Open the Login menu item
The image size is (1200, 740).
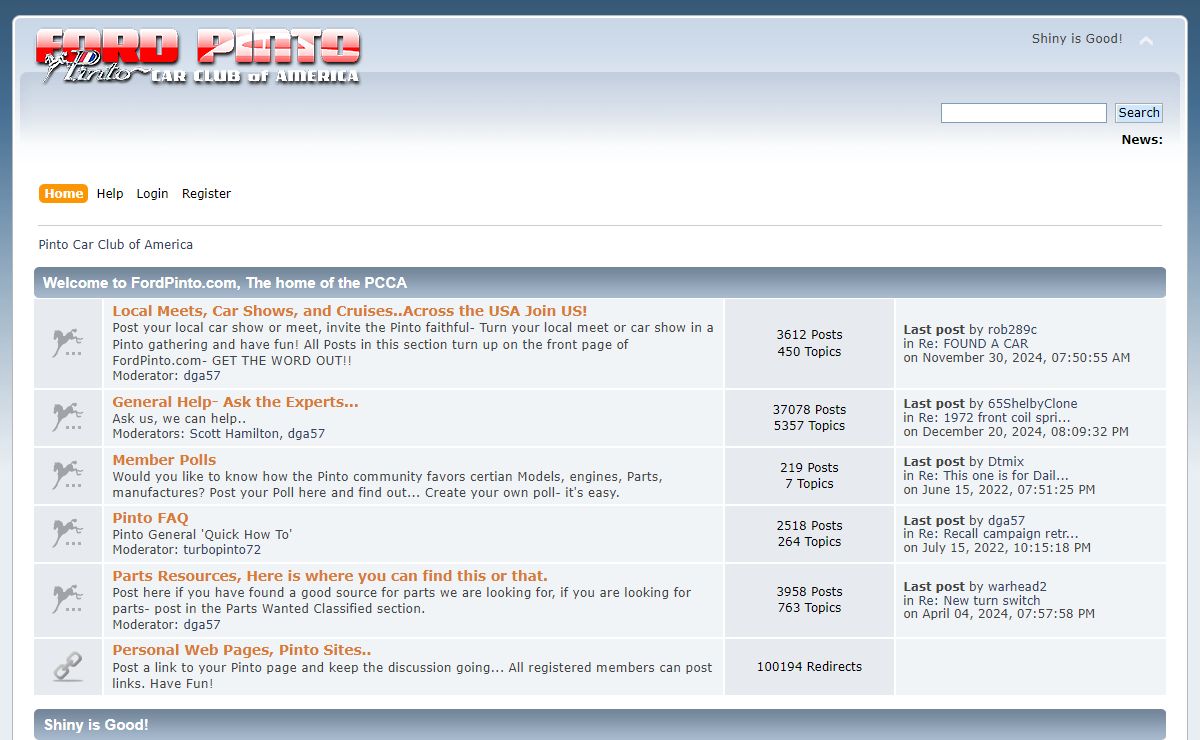click(x=152, y=194)
